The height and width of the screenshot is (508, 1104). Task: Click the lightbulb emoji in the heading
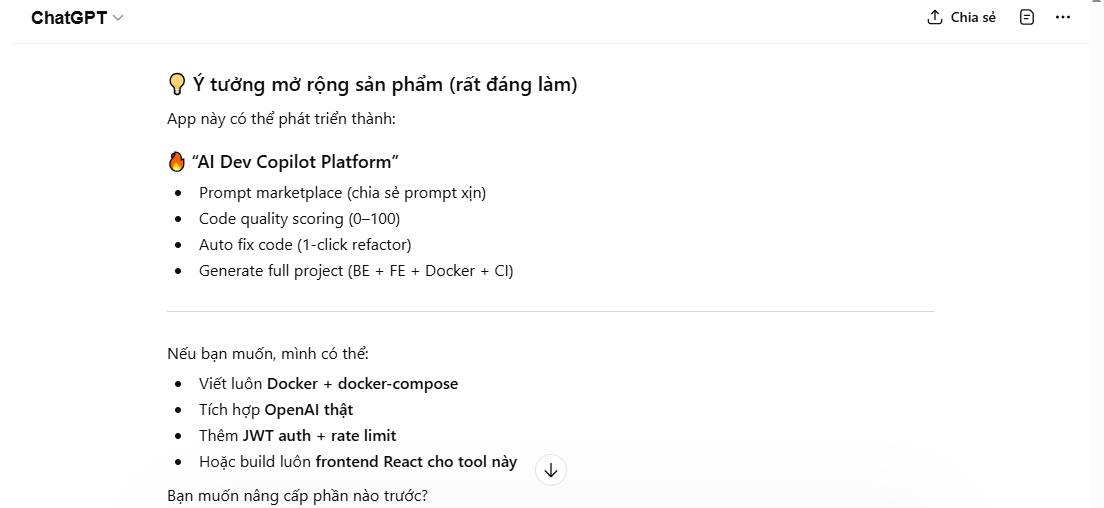coord(177,84)
